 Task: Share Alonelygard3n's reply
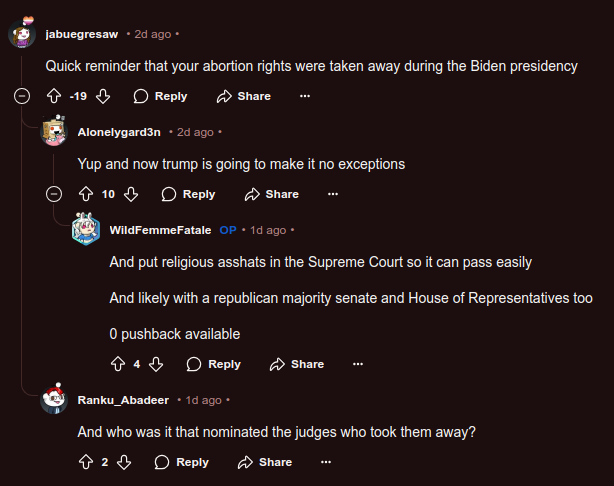click(x=272, y=194)
